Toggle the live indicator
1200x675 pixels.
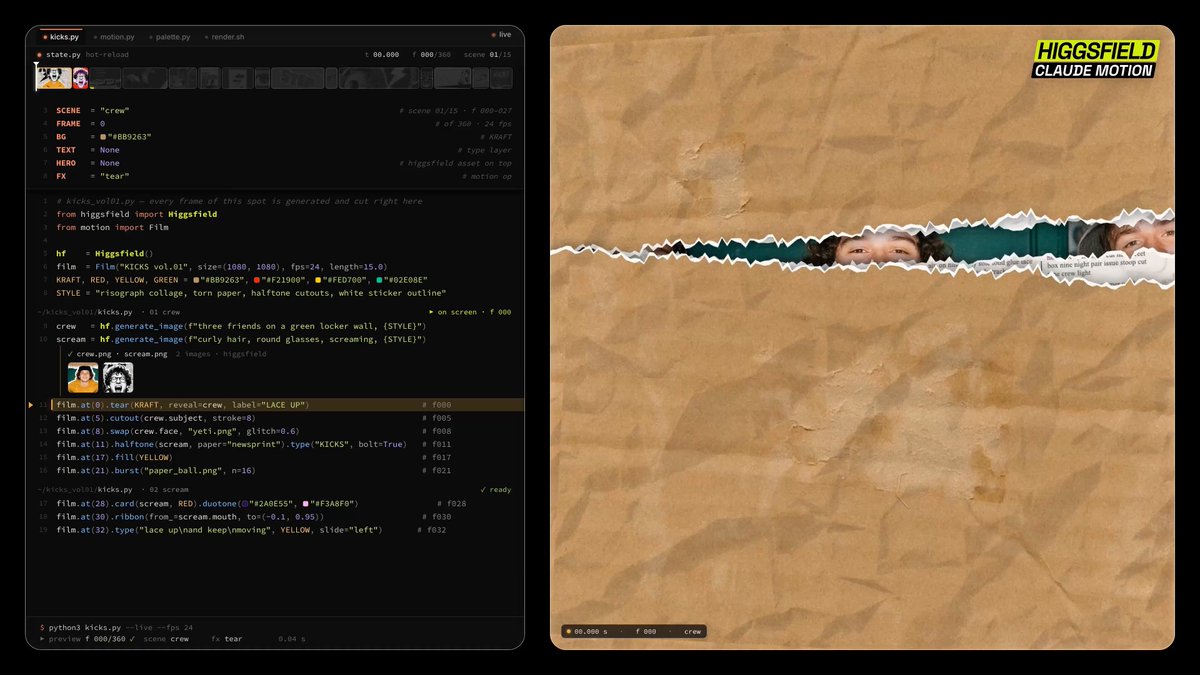[x=500, y=35]
